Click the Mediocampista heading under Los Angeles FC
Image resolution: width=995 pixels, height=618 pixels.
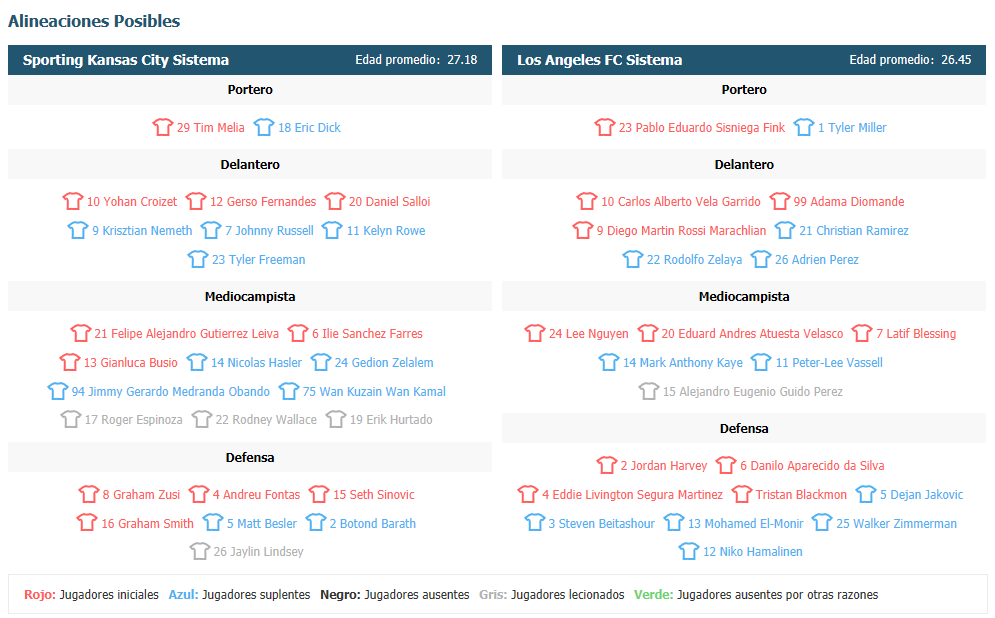point(744,296)
